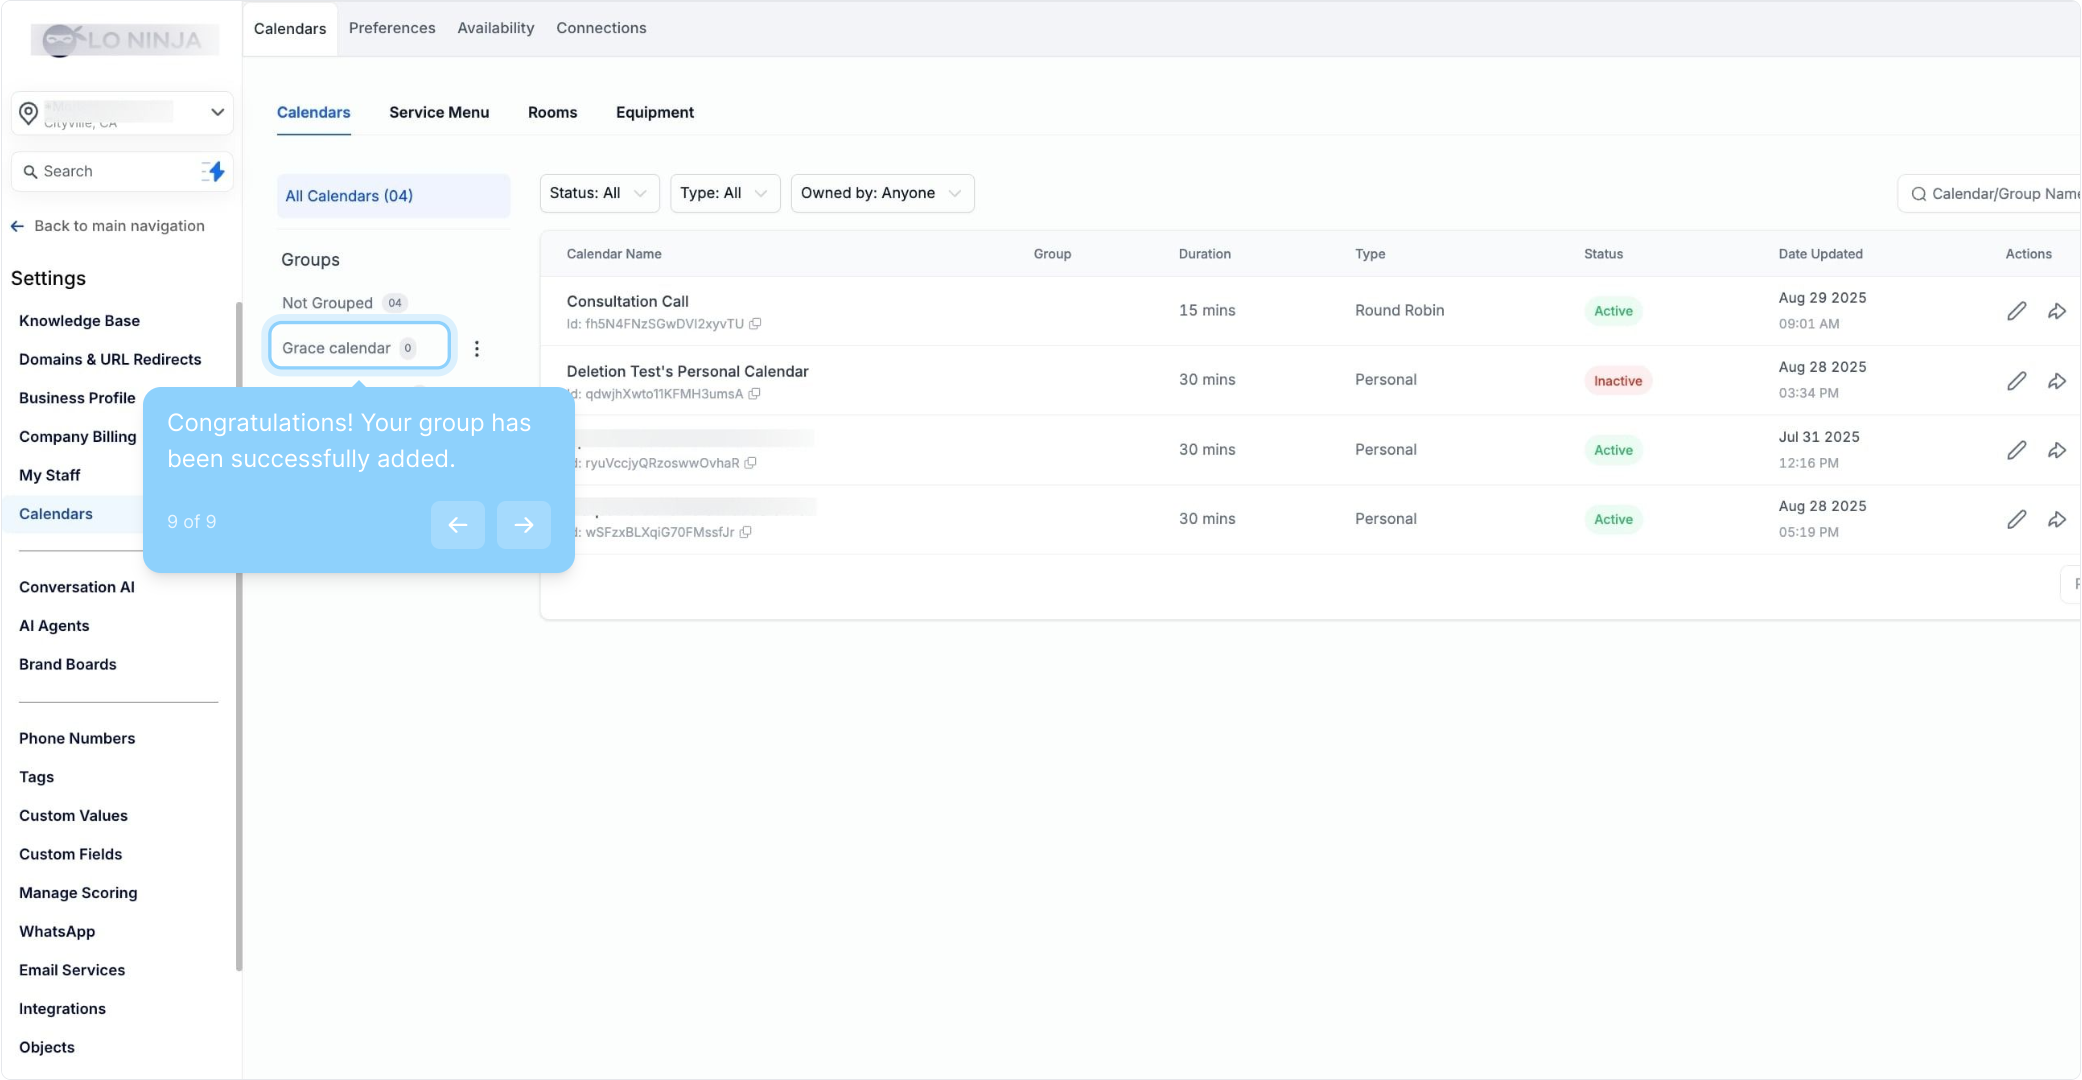
Task: Switch to the Service Menu tab
Action: coord(439,113)
